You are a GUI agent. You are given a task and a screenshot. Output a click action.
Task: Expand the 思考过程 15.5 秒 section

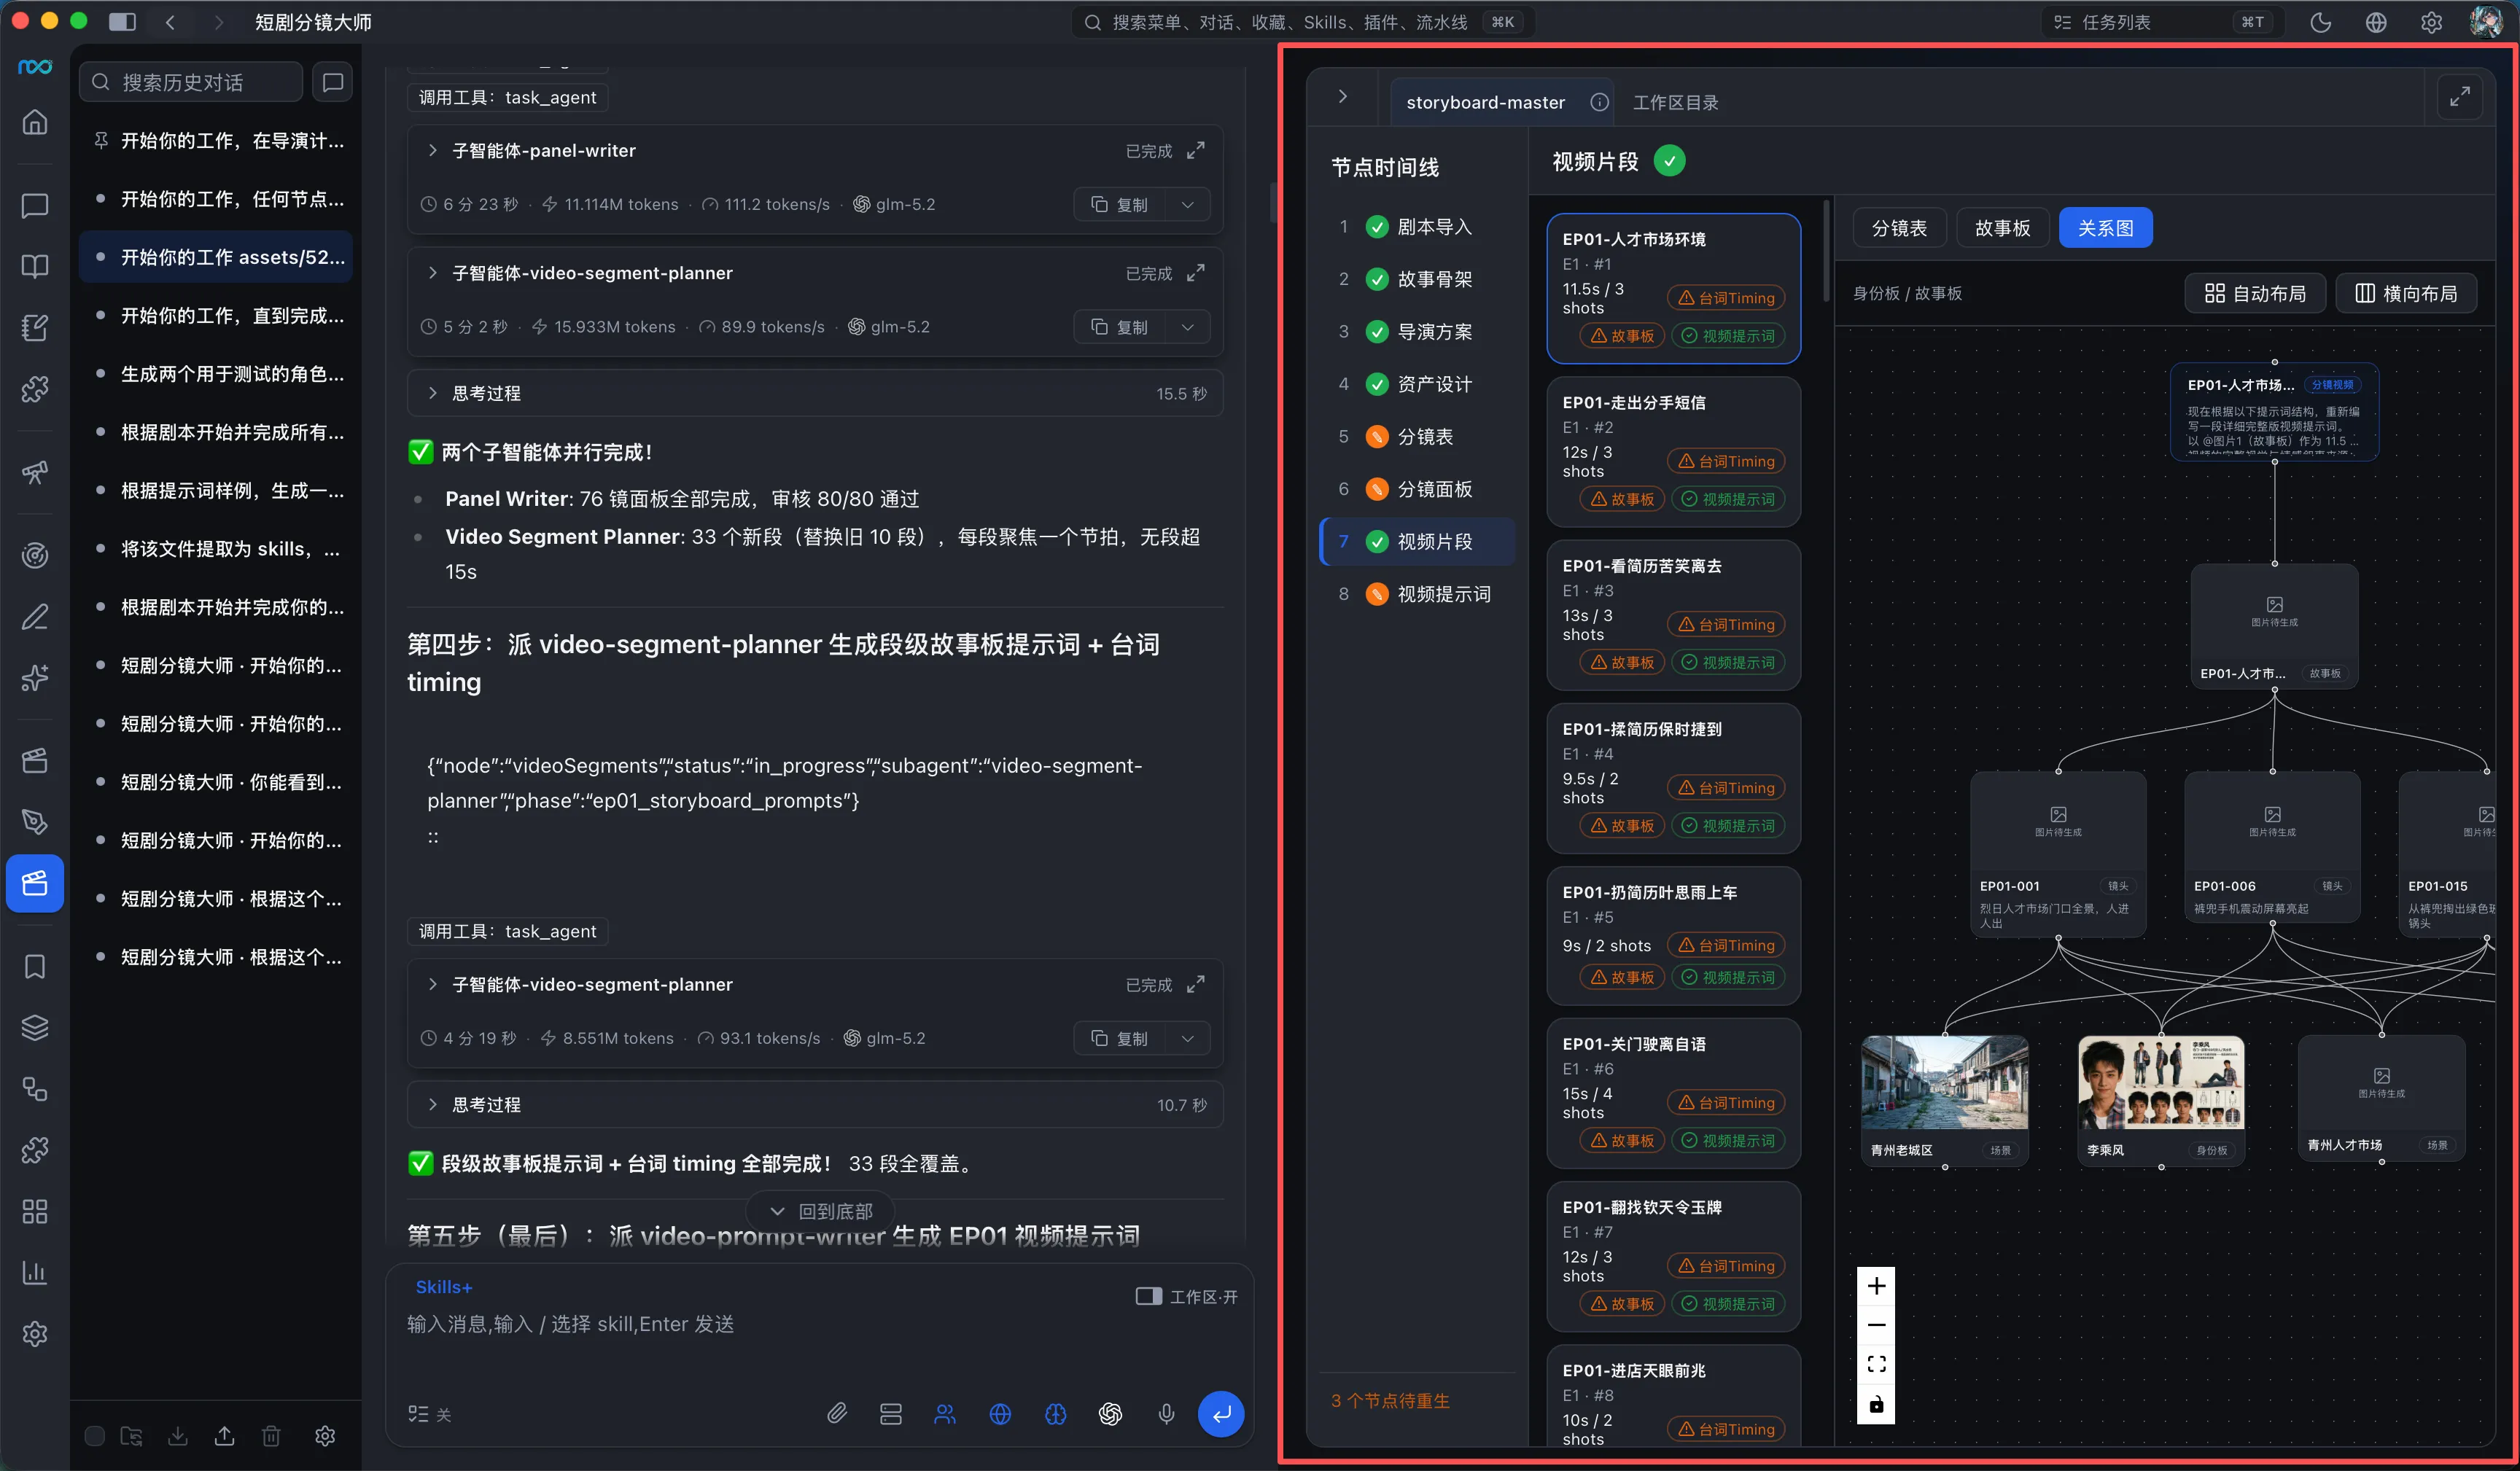[x=815, y=393]
